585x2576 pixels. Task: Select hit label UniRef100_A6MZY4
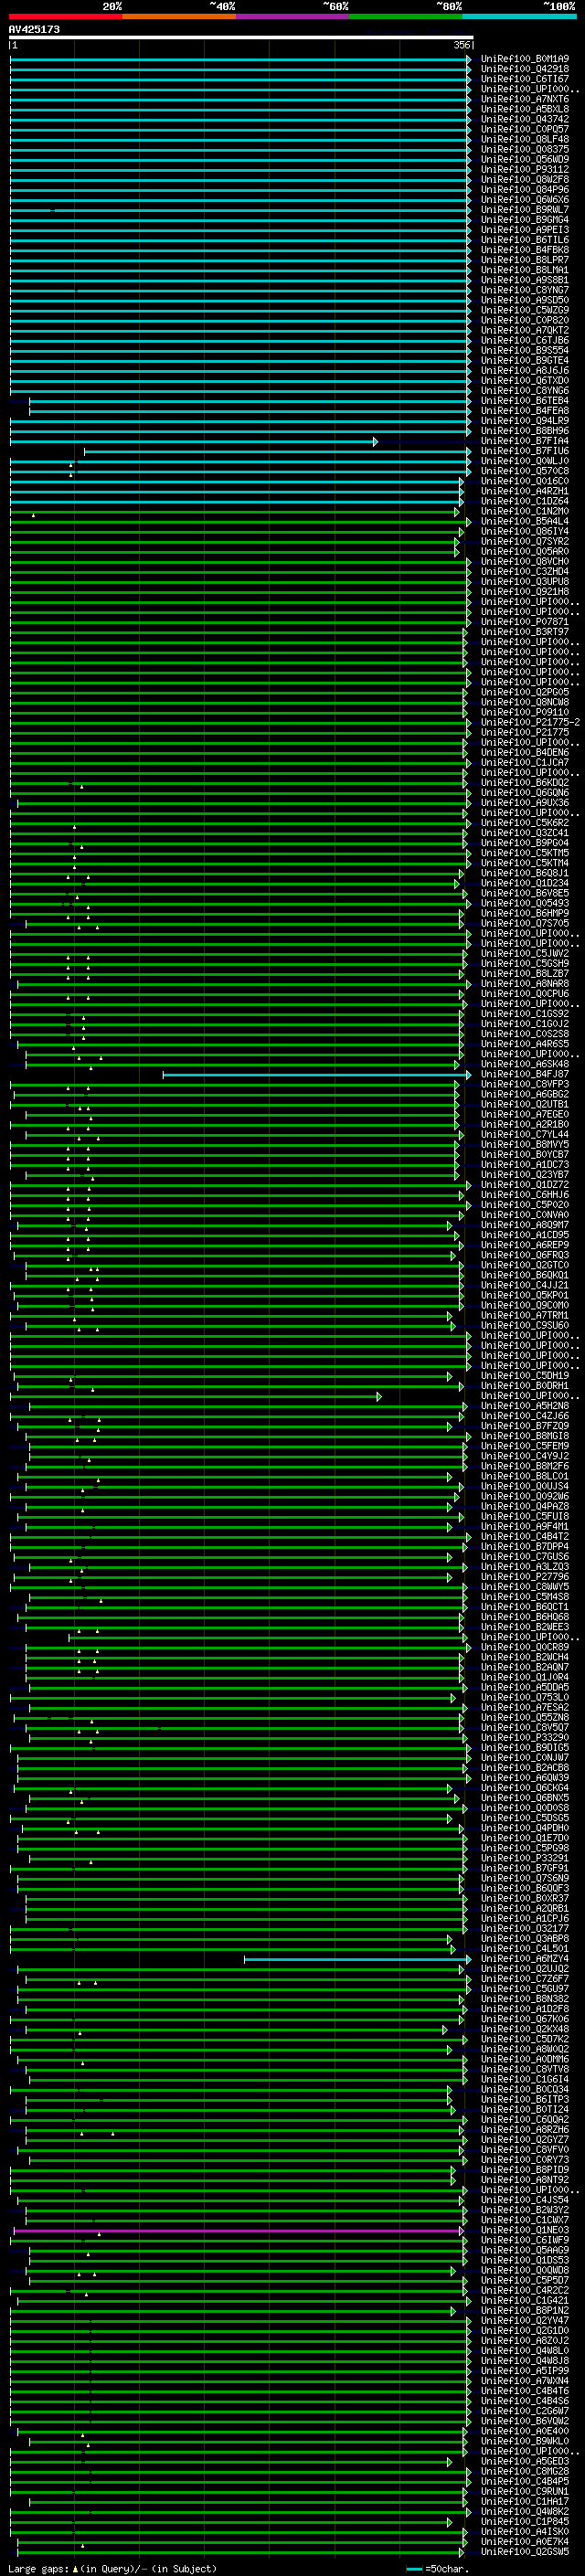tap(525, 1959)
